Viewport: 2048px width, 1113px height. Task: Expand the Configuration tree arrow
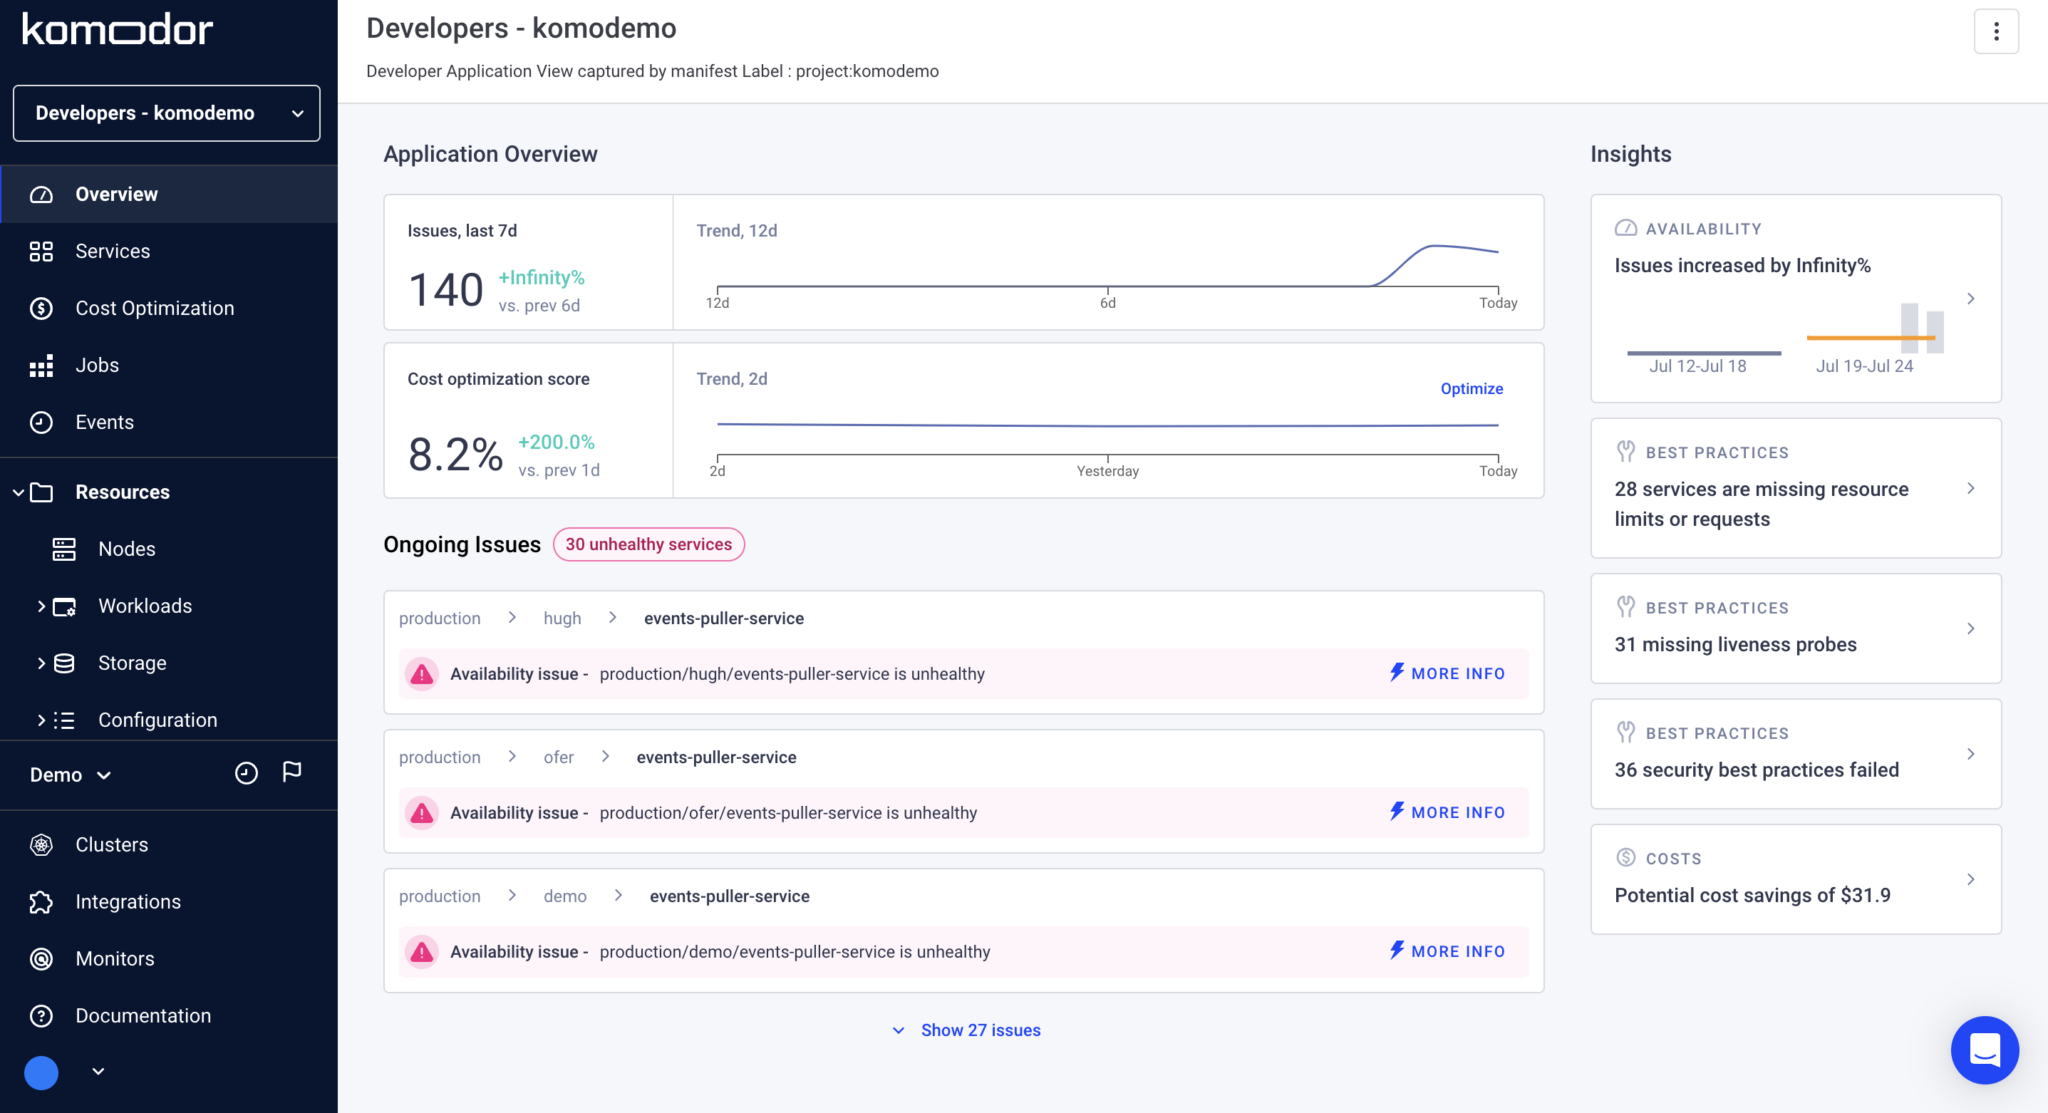click(41, 720)
